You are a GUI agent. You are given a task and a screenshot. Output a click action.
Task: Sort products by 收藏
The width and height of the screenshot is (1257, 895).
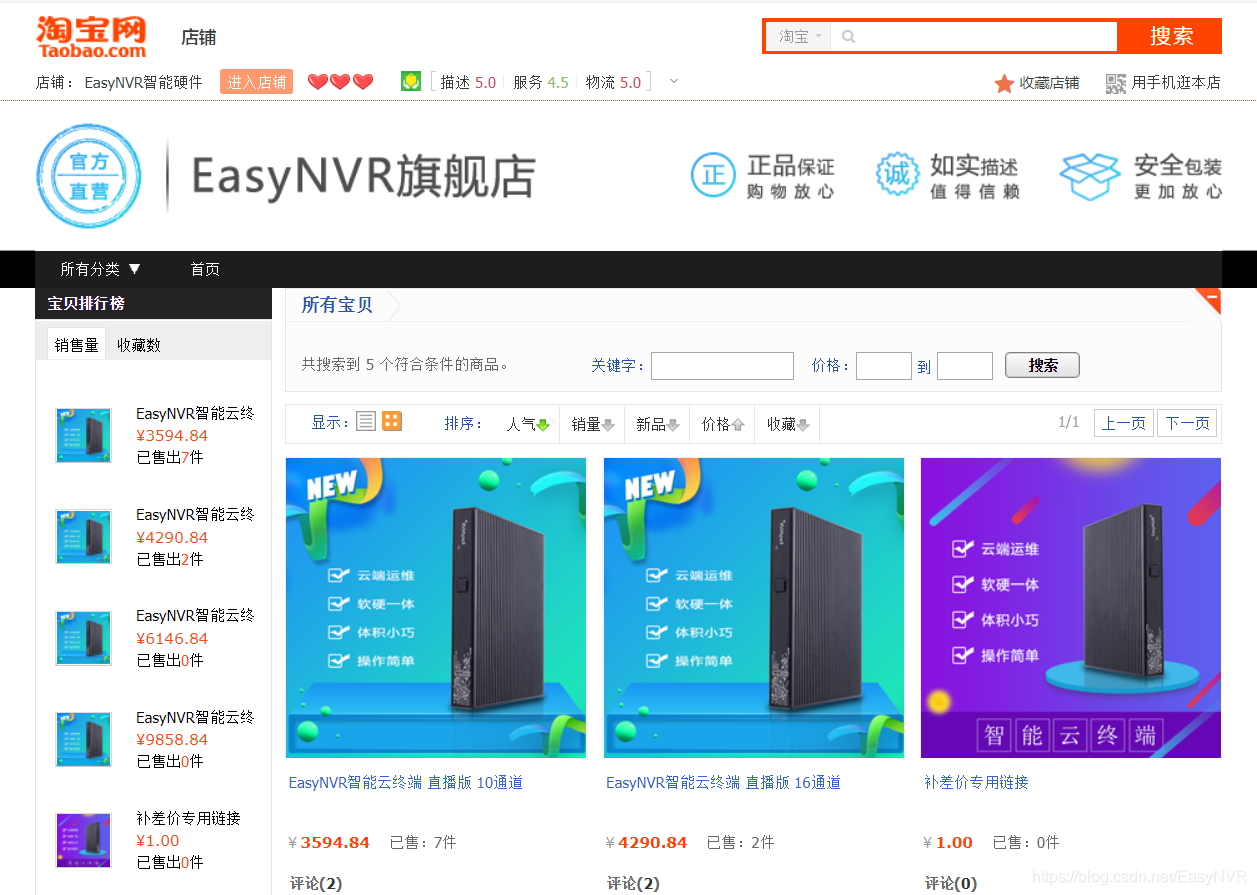tap(787, 424)
